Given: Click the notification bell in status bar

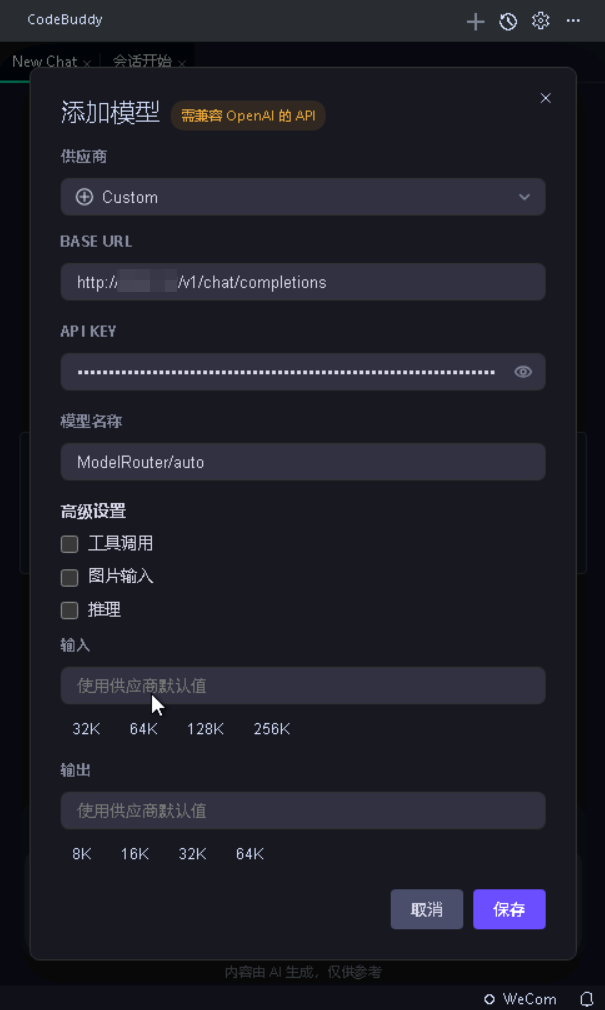Looking at the screenshot, I should 586,999.
